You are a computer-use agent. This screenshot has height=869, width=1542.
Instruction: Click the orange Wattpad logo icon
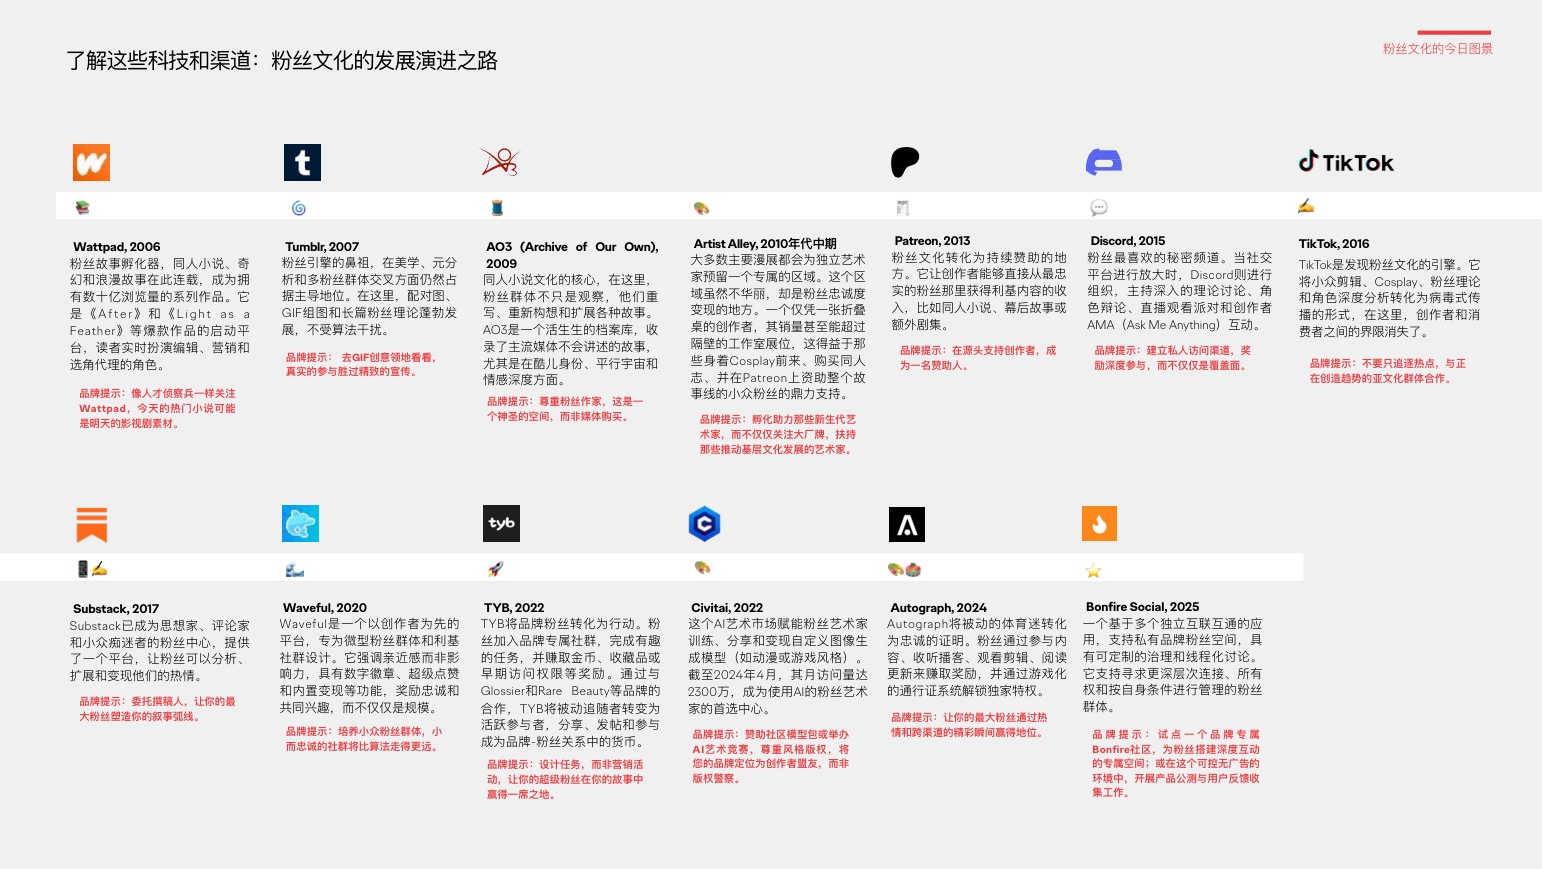click(x=91, y=162)
